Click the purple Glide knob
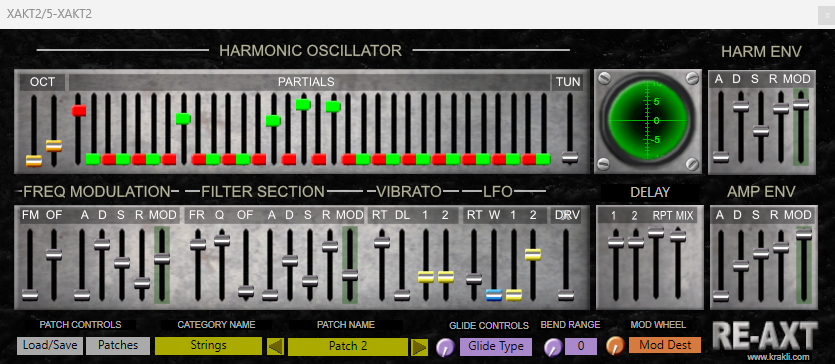835x364 pixels. (445, 348)
